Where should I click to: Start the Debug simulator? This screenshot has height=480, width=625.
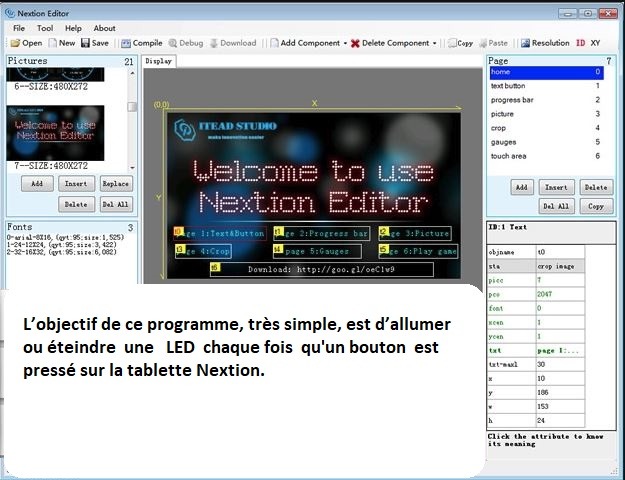pyautogui.click(x=186, y=43)
